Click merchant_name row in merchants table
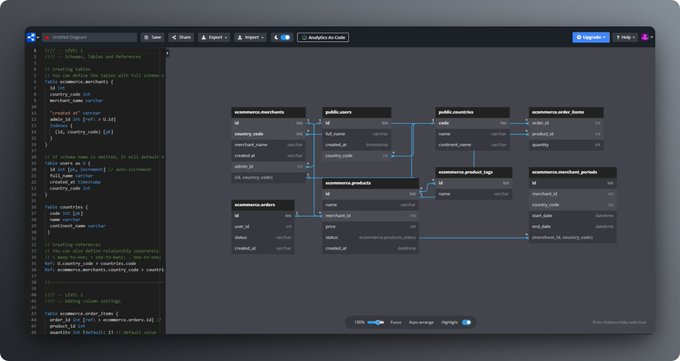This screenshot has height=361, width=680. click(268, 145)
